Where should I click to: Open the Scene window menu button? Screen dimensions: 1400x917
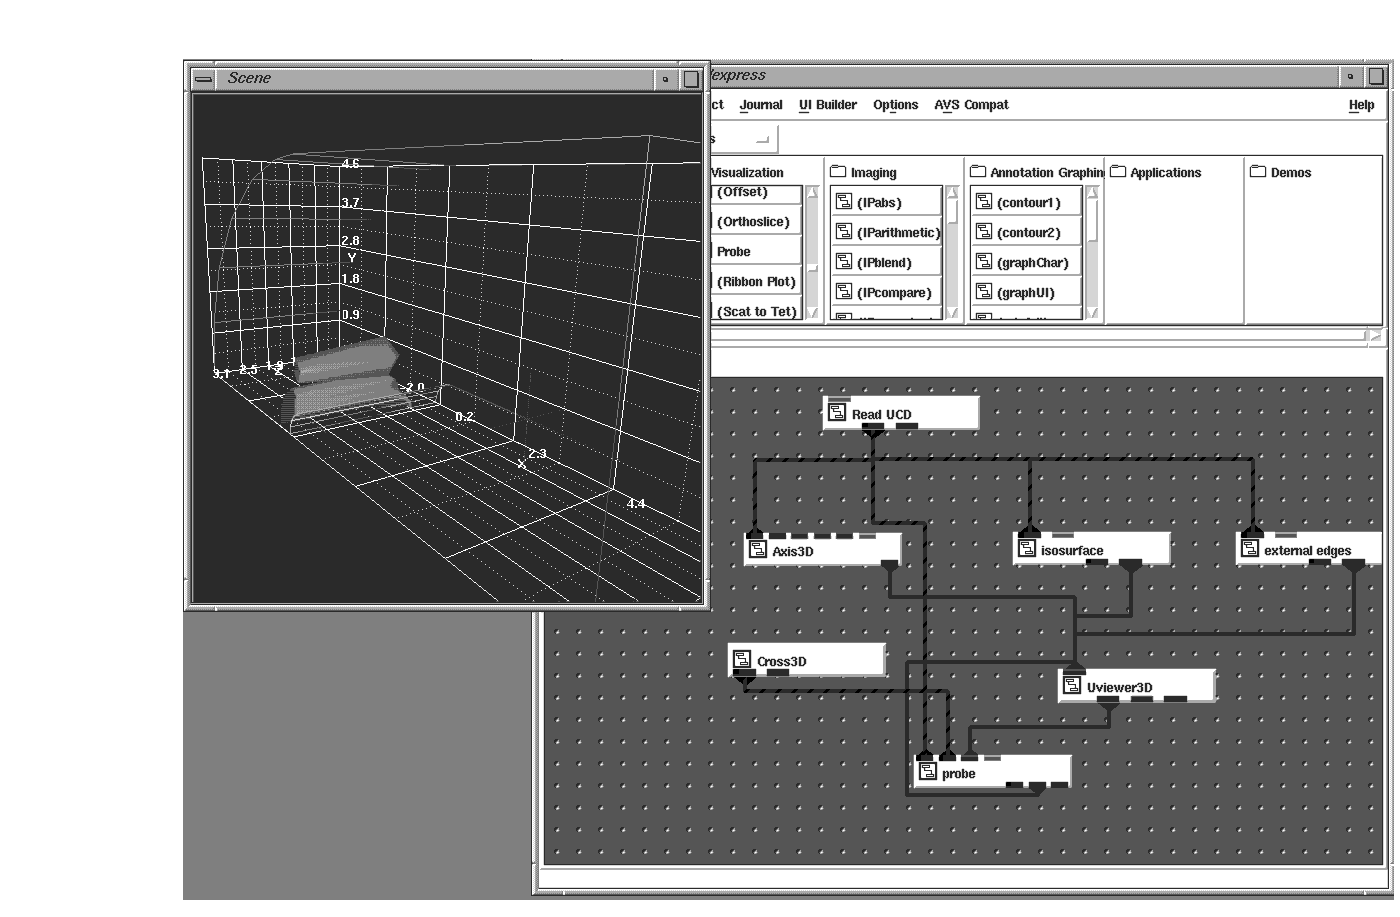point(203,78)
